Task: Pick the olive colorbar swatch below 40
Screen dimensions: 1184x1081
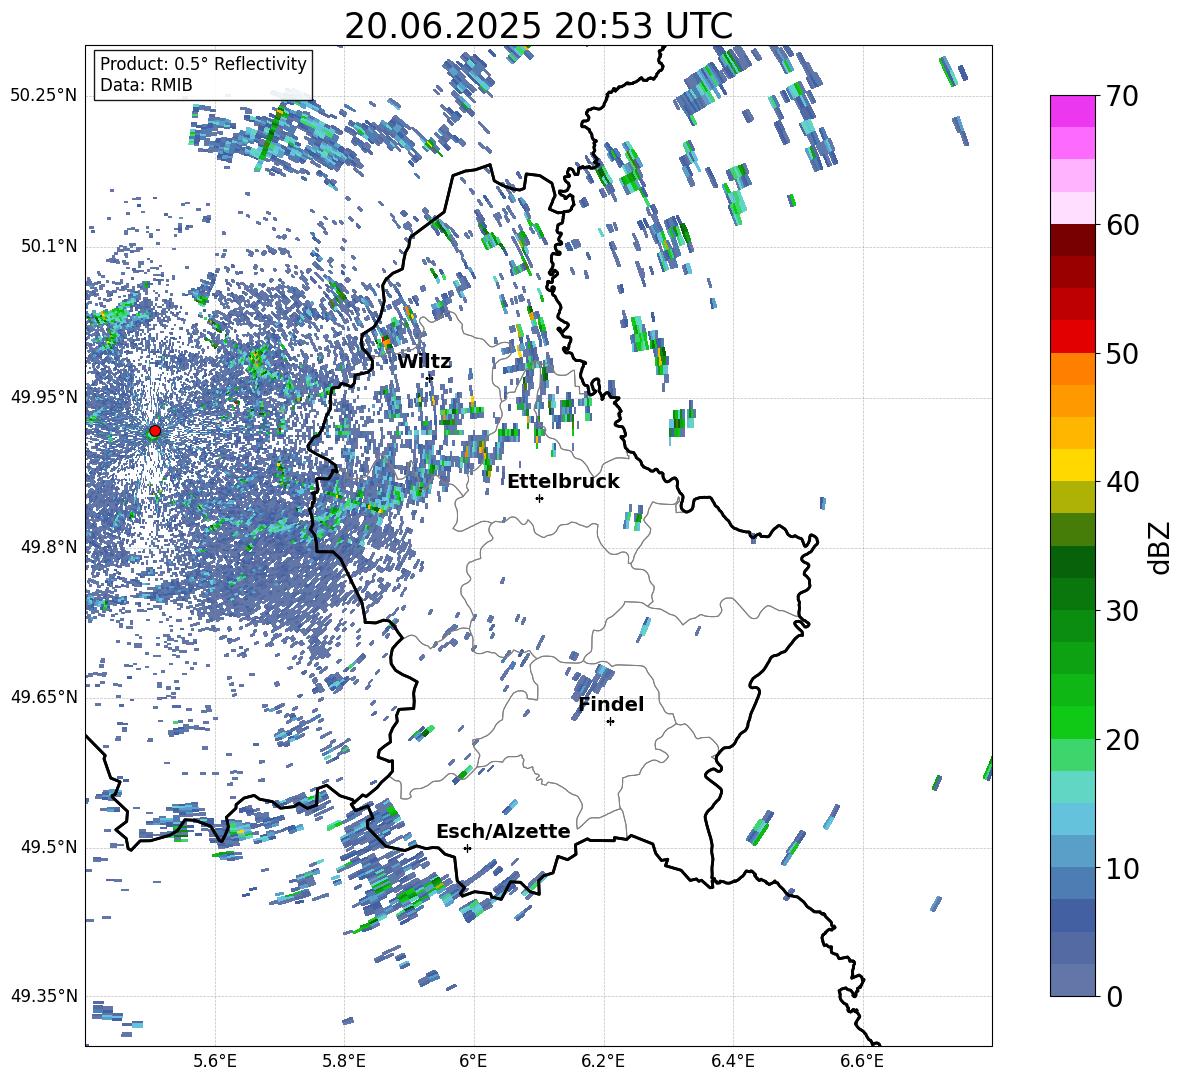Action: pos(1073,497)
